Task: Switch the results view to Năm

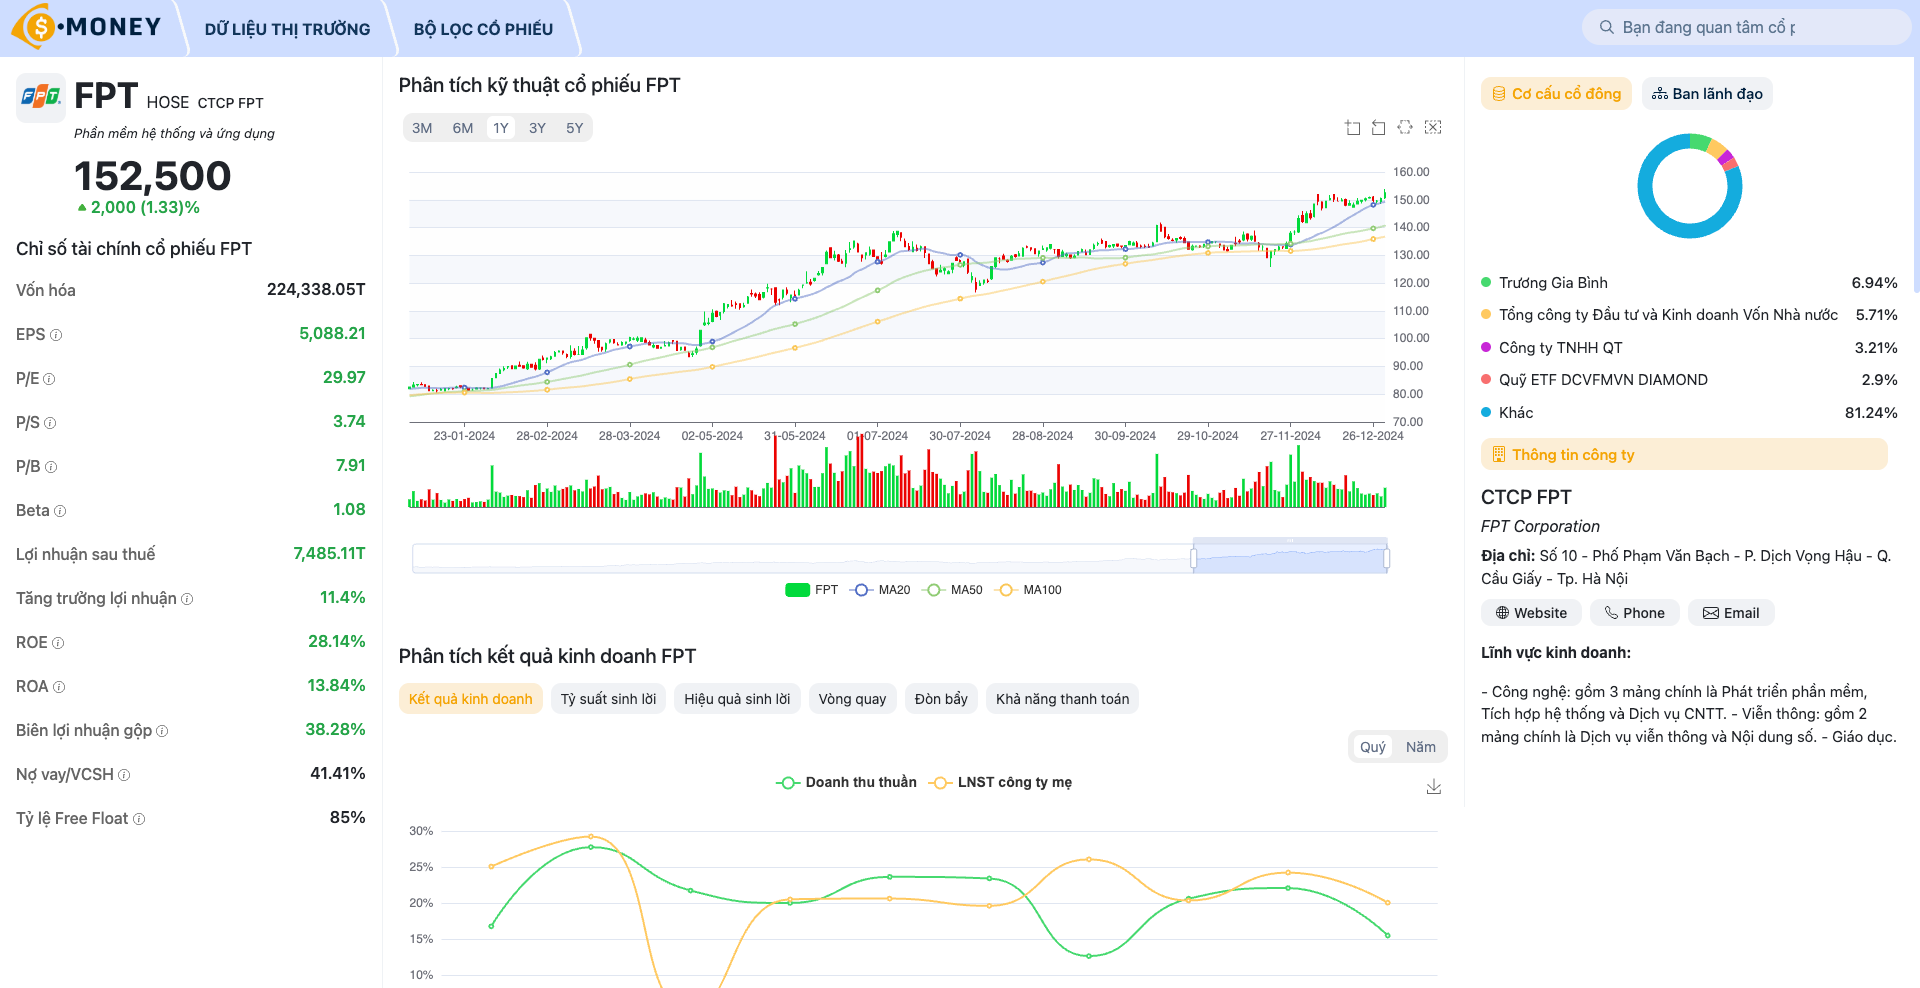Action: coord(1420,747)
